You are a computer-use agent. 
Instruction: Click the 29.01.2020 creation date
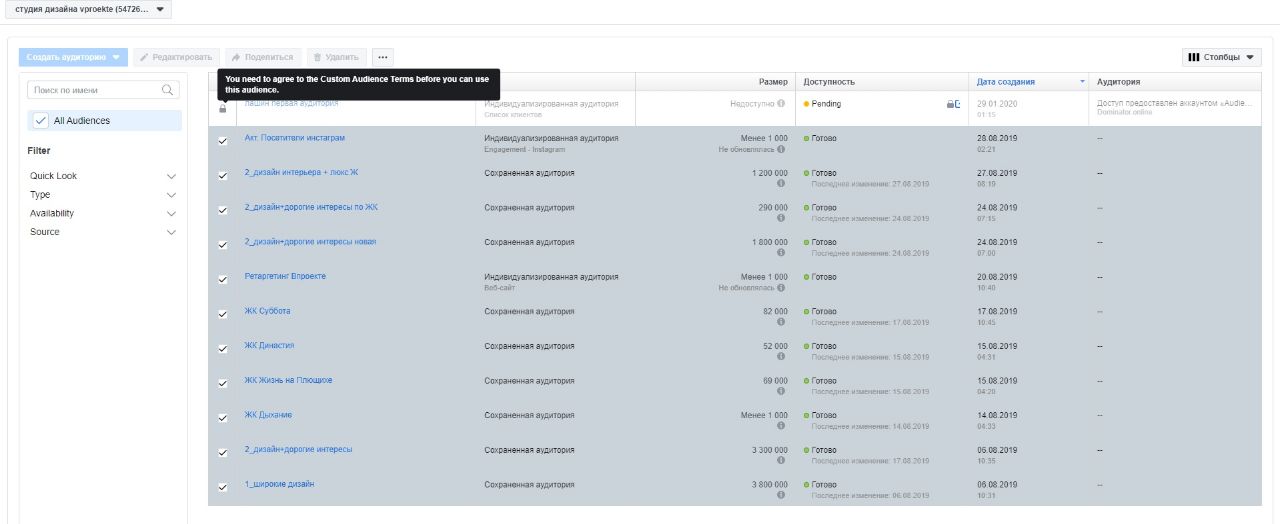tap(997, 104)
